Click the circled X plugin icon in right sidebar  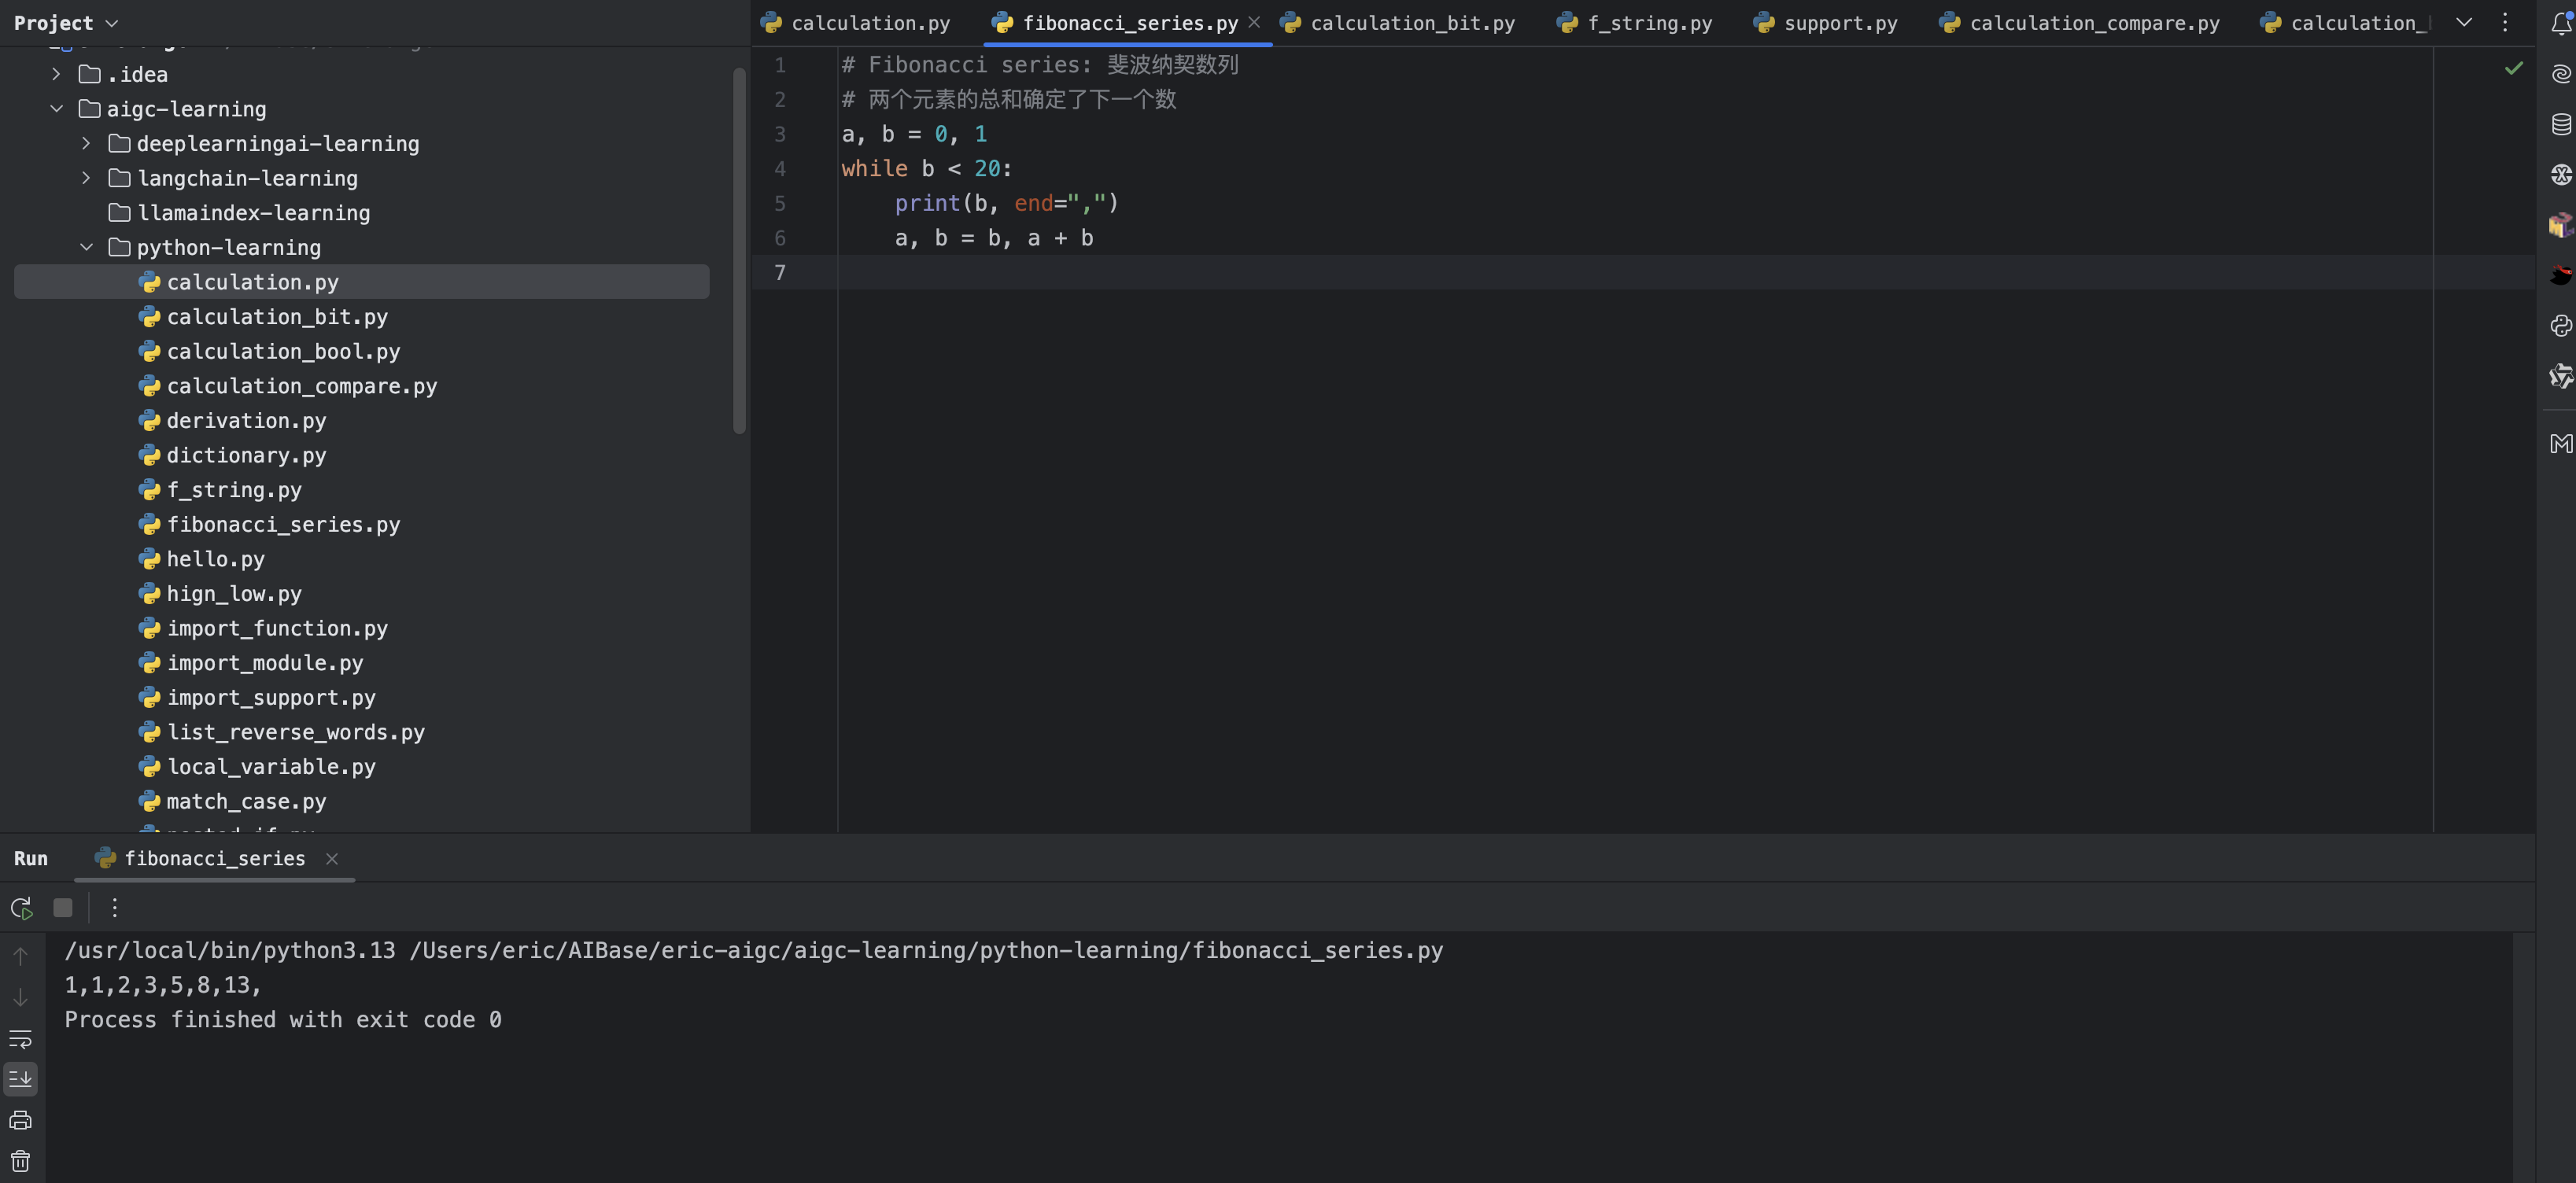tap(2561, 174)
